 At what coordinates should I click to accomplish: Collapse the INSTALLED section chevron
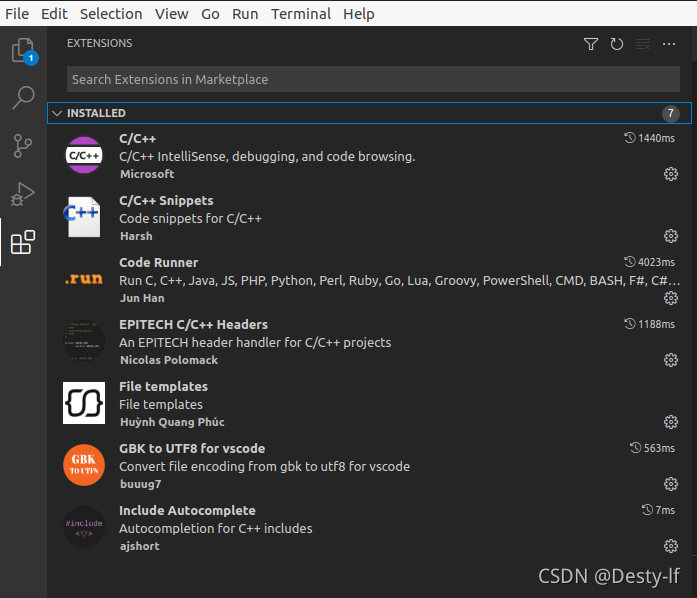pyautogui.click(x=57, y=113)
